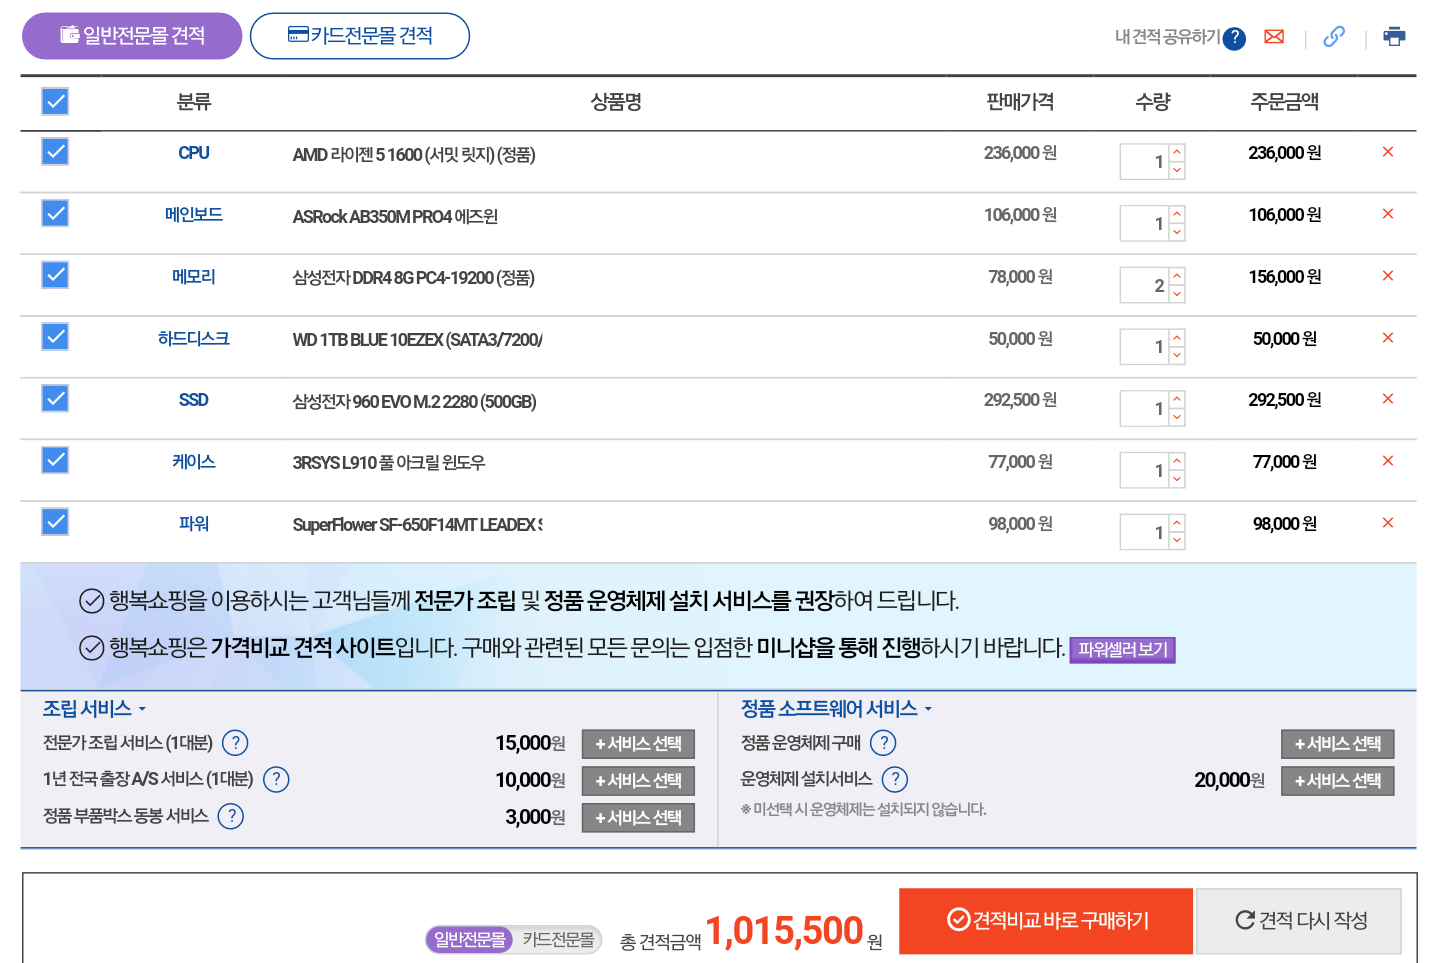Delete the 파워 row using X
Image resolution: width=1440 pixels, height=963 pixels.
coord(1388,523)
